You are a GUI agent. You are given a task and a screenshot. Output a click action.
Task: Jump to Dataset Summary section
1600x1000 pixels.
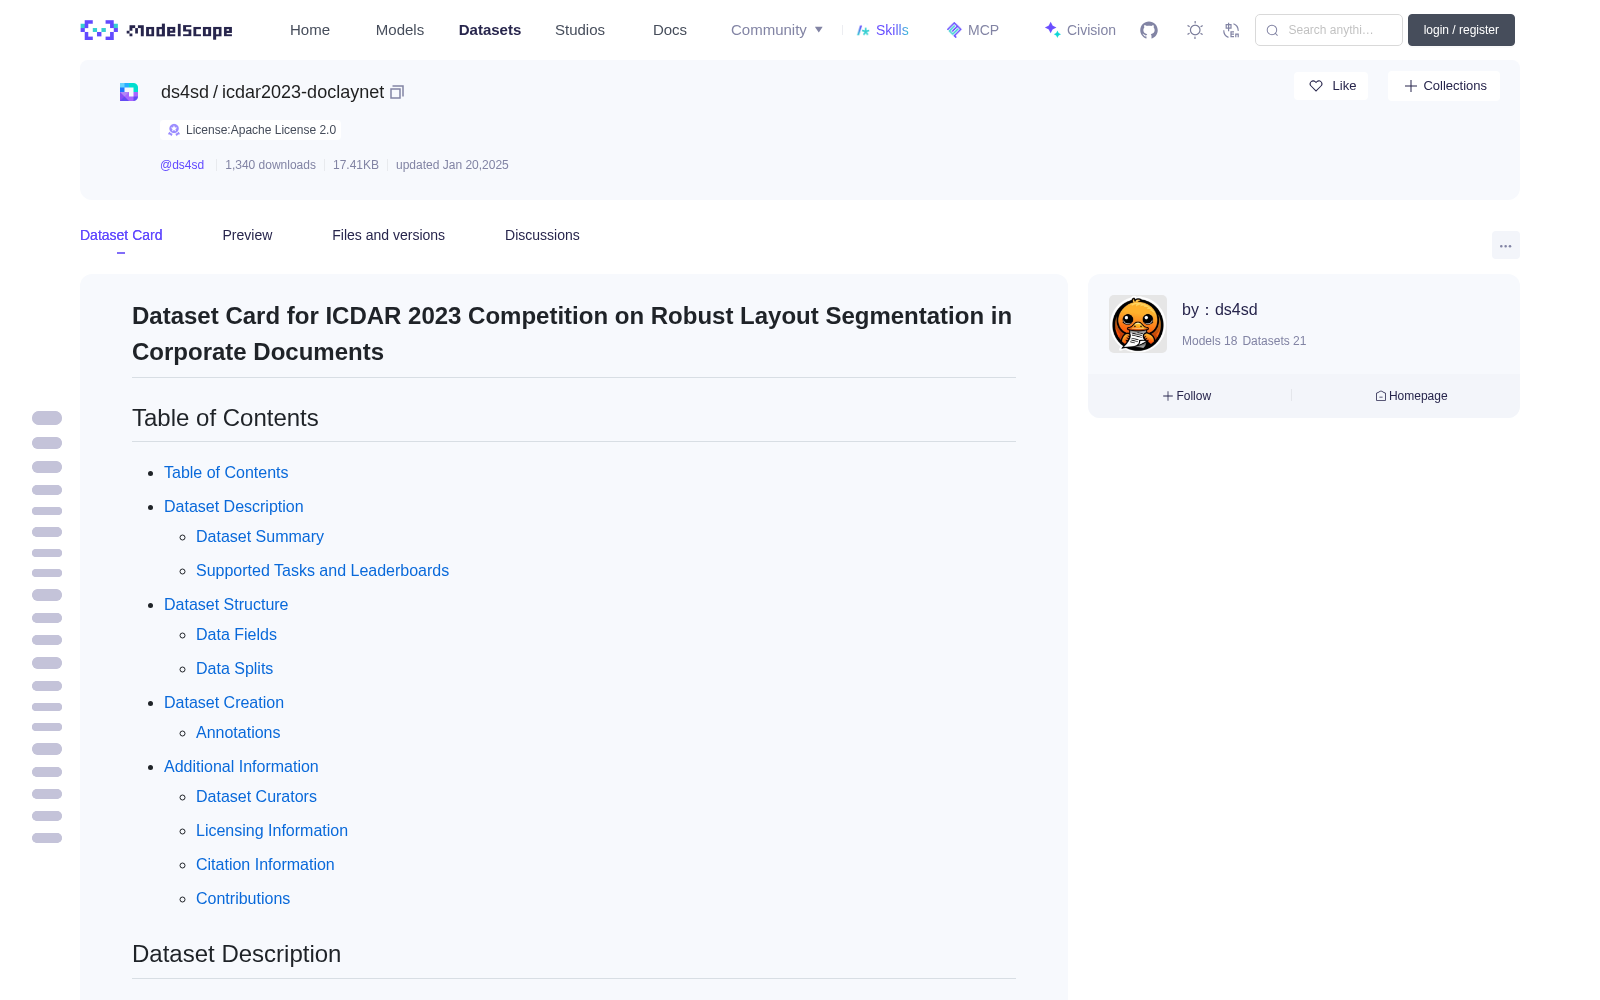[260, 537]
